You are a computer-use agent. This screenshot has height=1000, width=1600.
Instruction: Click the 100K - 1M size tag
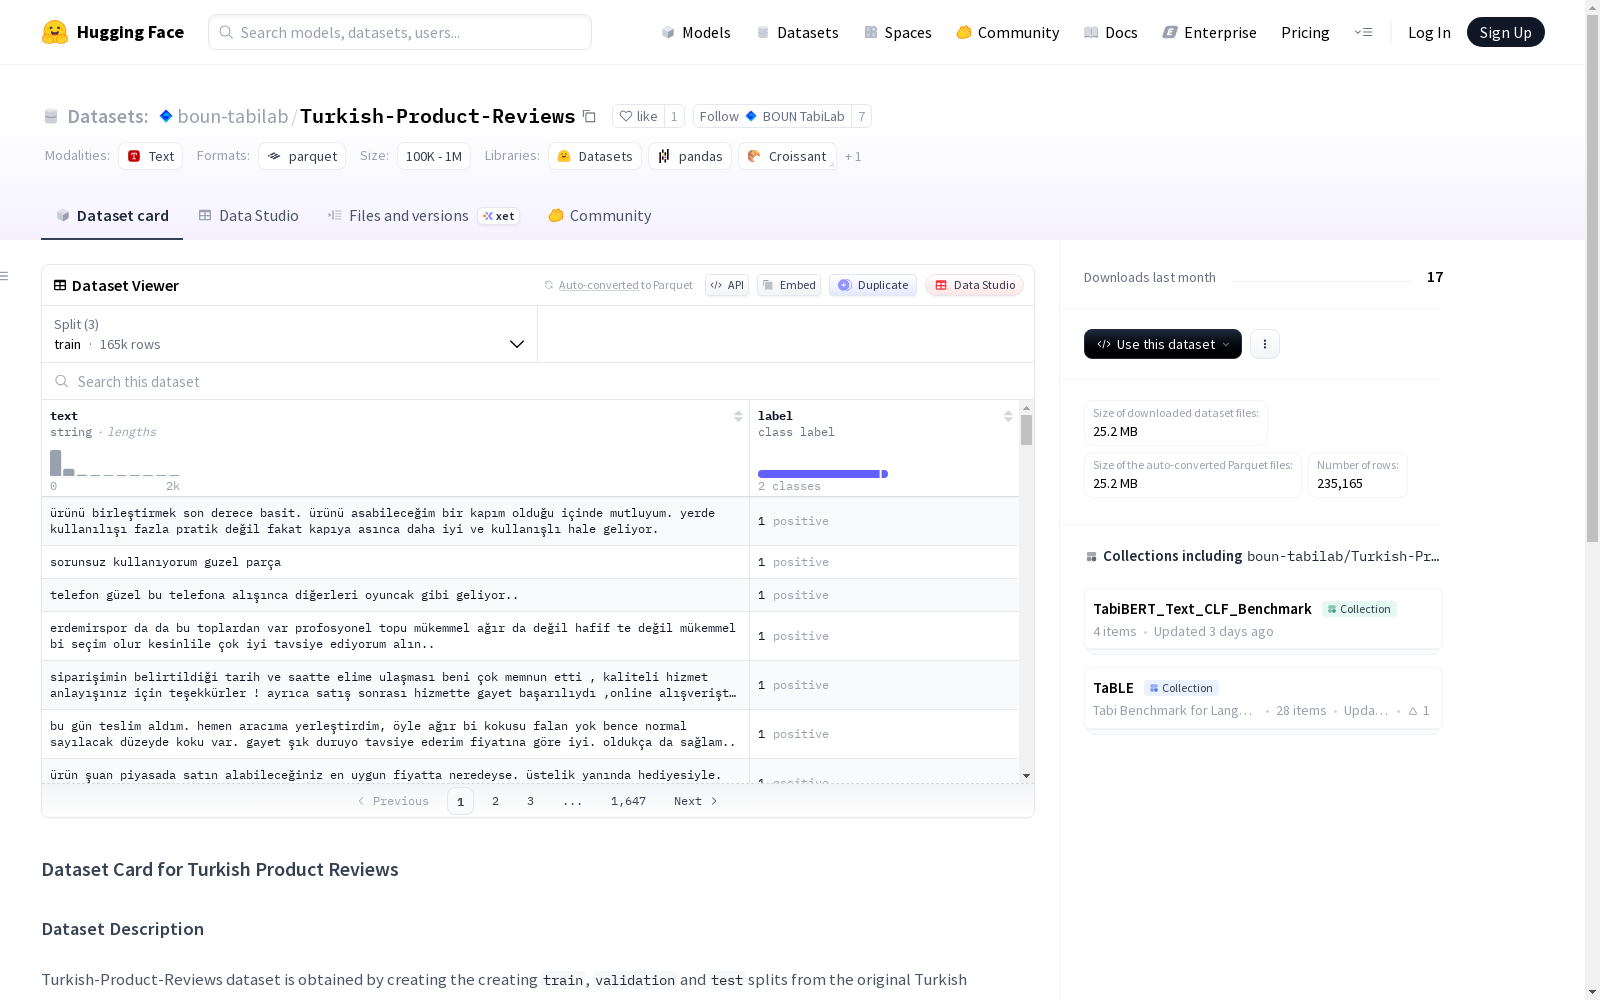pyautogui.click(x=434, y=156)
